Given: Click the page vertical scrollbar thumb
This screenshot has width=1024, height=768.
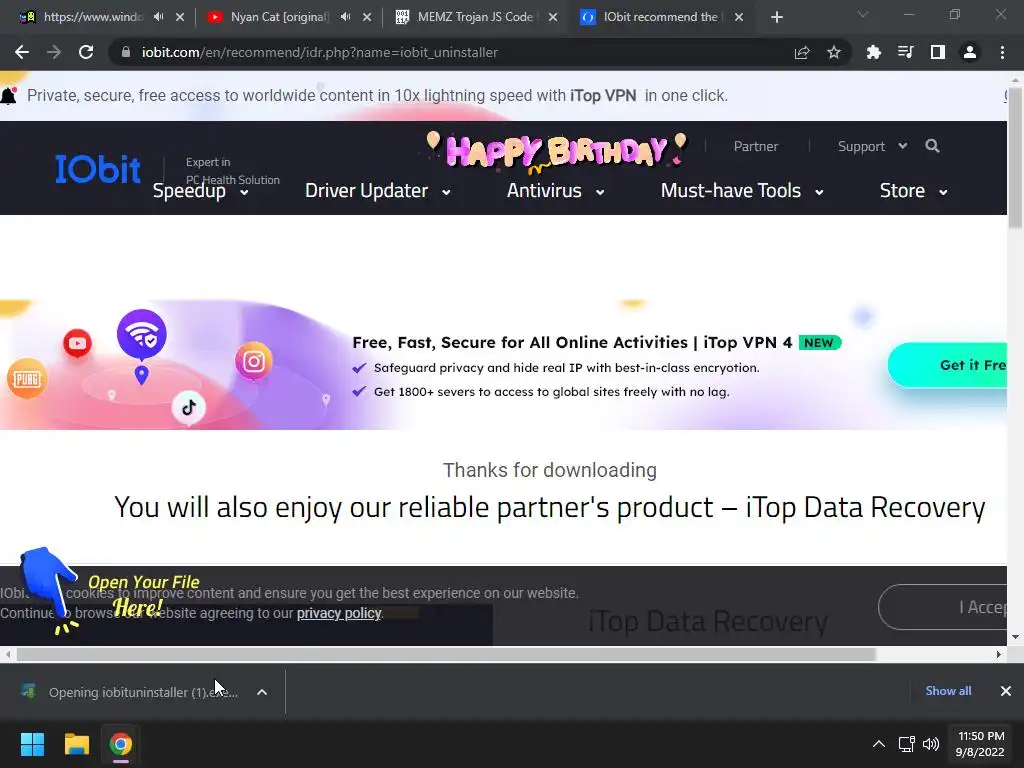Looking at the screenshot, I should point(1015,157).
